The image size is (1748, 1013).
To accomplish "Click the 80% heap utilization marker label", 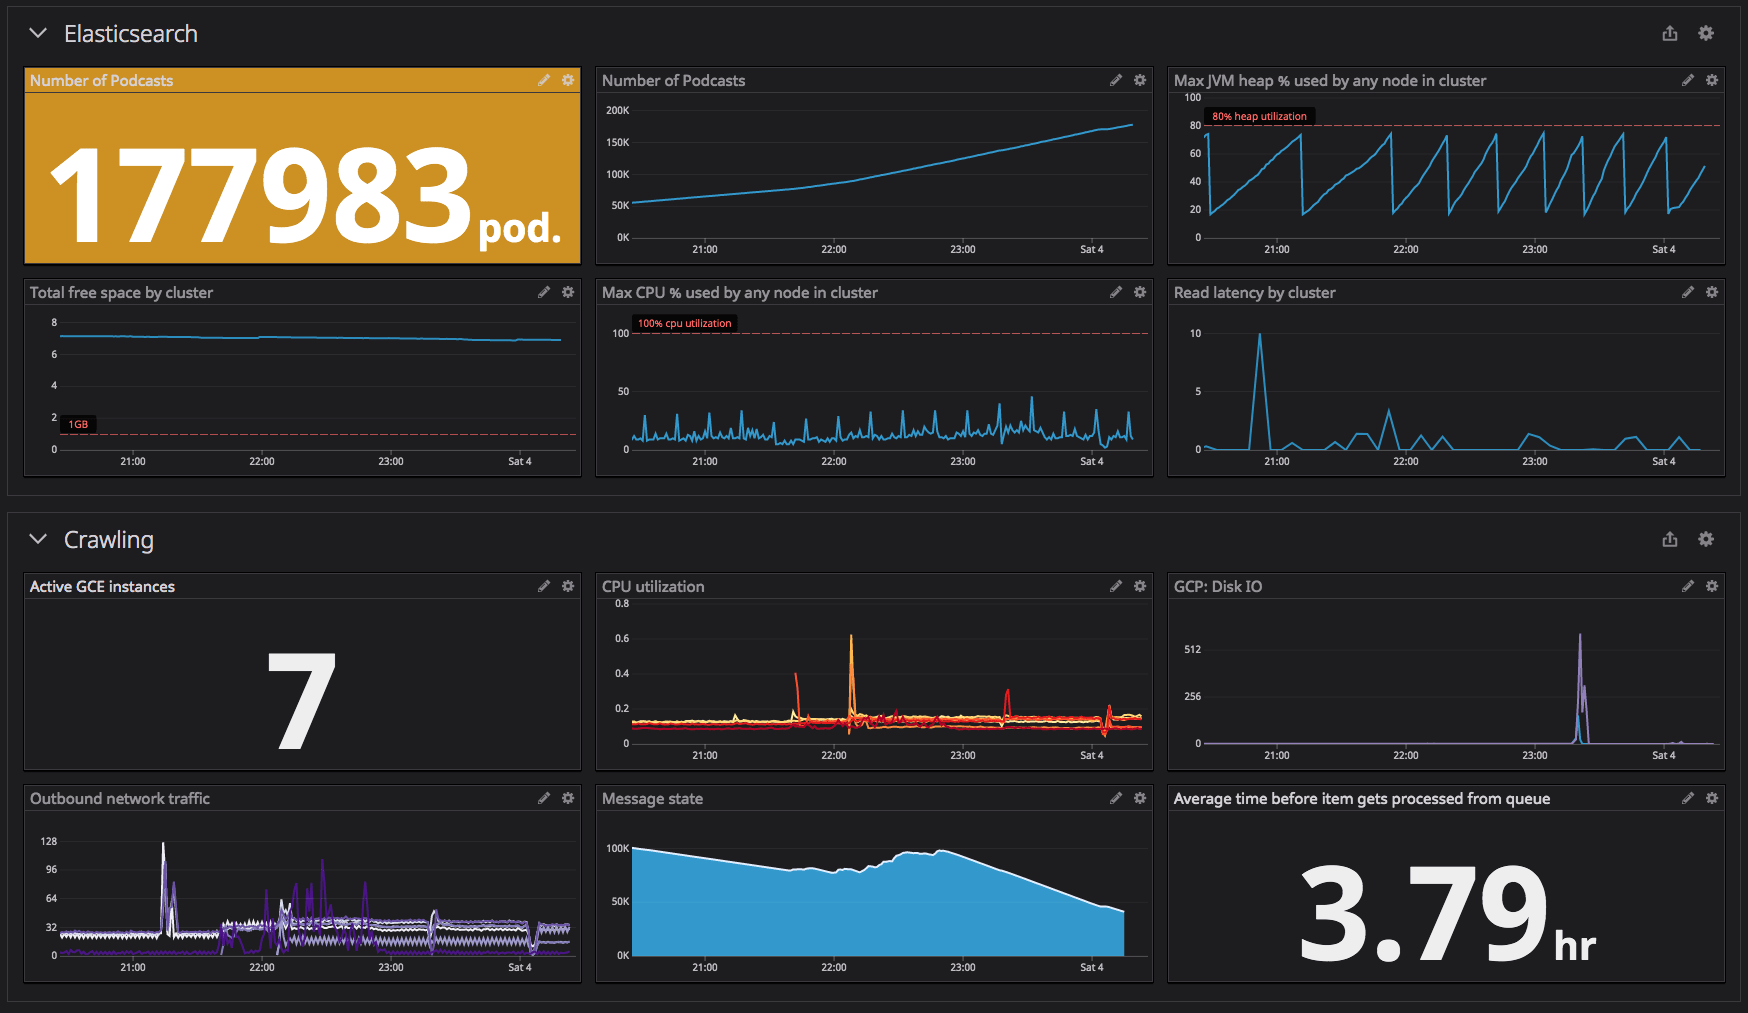I will coord(1259,116).
